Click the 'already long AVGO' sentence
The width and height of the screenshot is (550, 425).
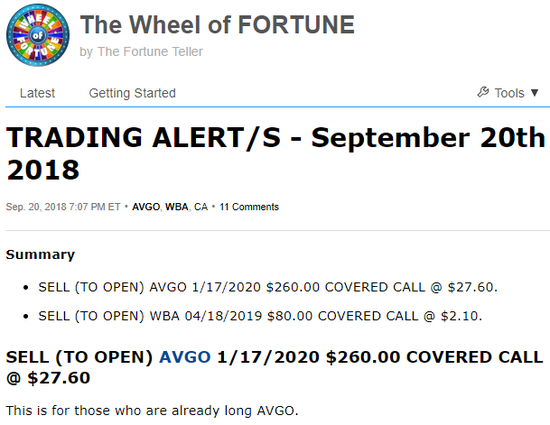coord(152,410)
